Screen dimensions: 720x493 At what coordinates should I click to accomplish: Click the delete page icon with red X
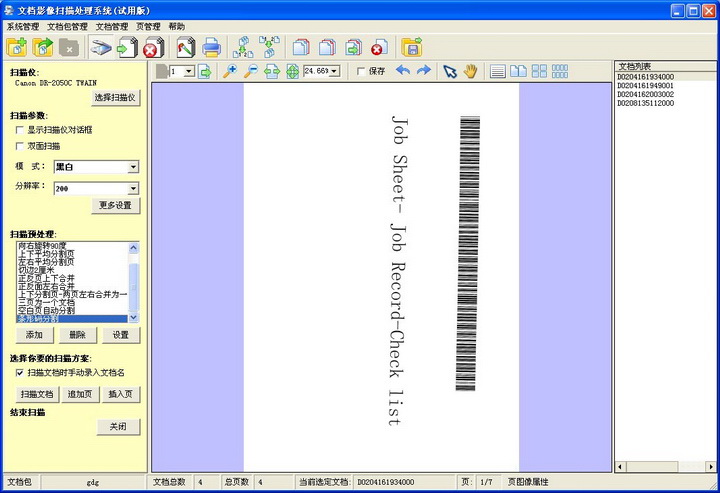click(380, 47)
